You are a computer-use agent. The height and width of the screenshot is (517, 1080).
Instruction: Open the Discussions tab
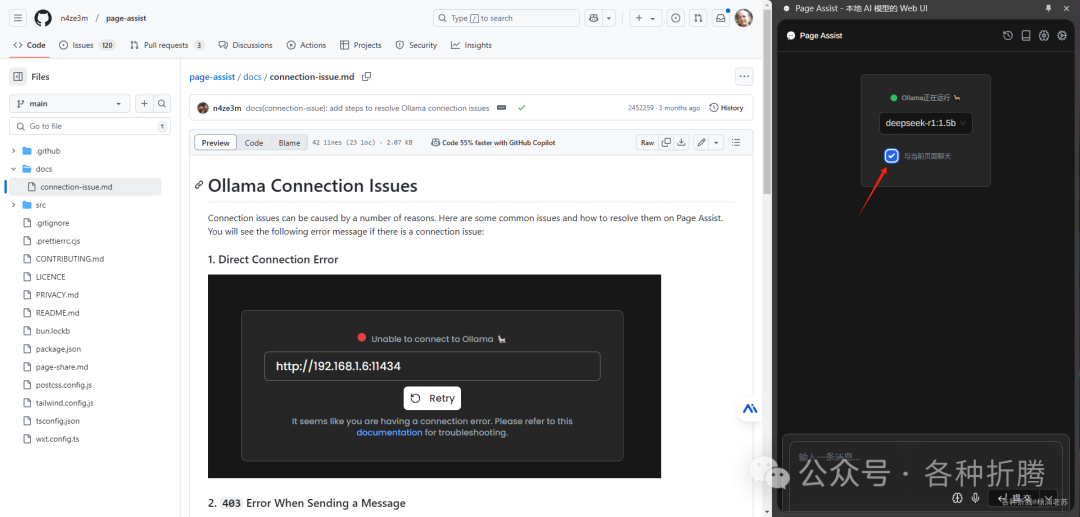click(245, 45)
